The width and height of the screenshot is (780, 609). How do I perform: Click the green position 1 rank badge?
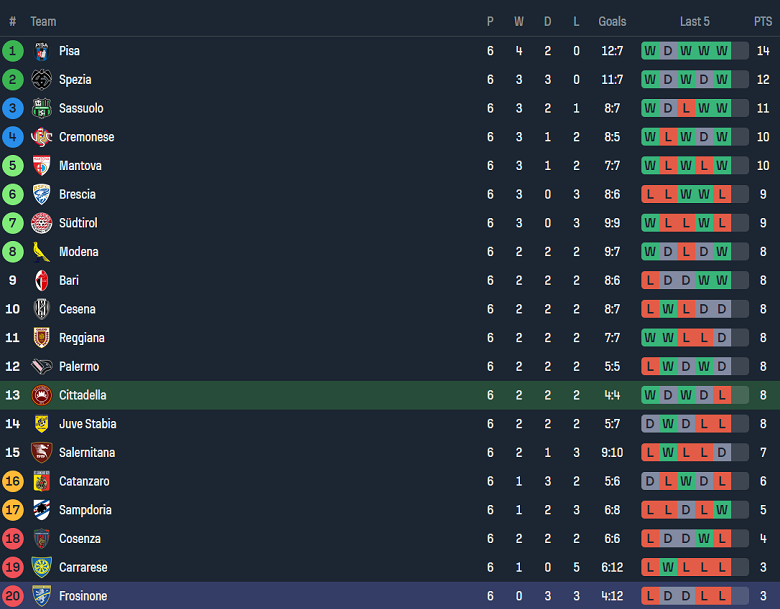coord(13,51)
